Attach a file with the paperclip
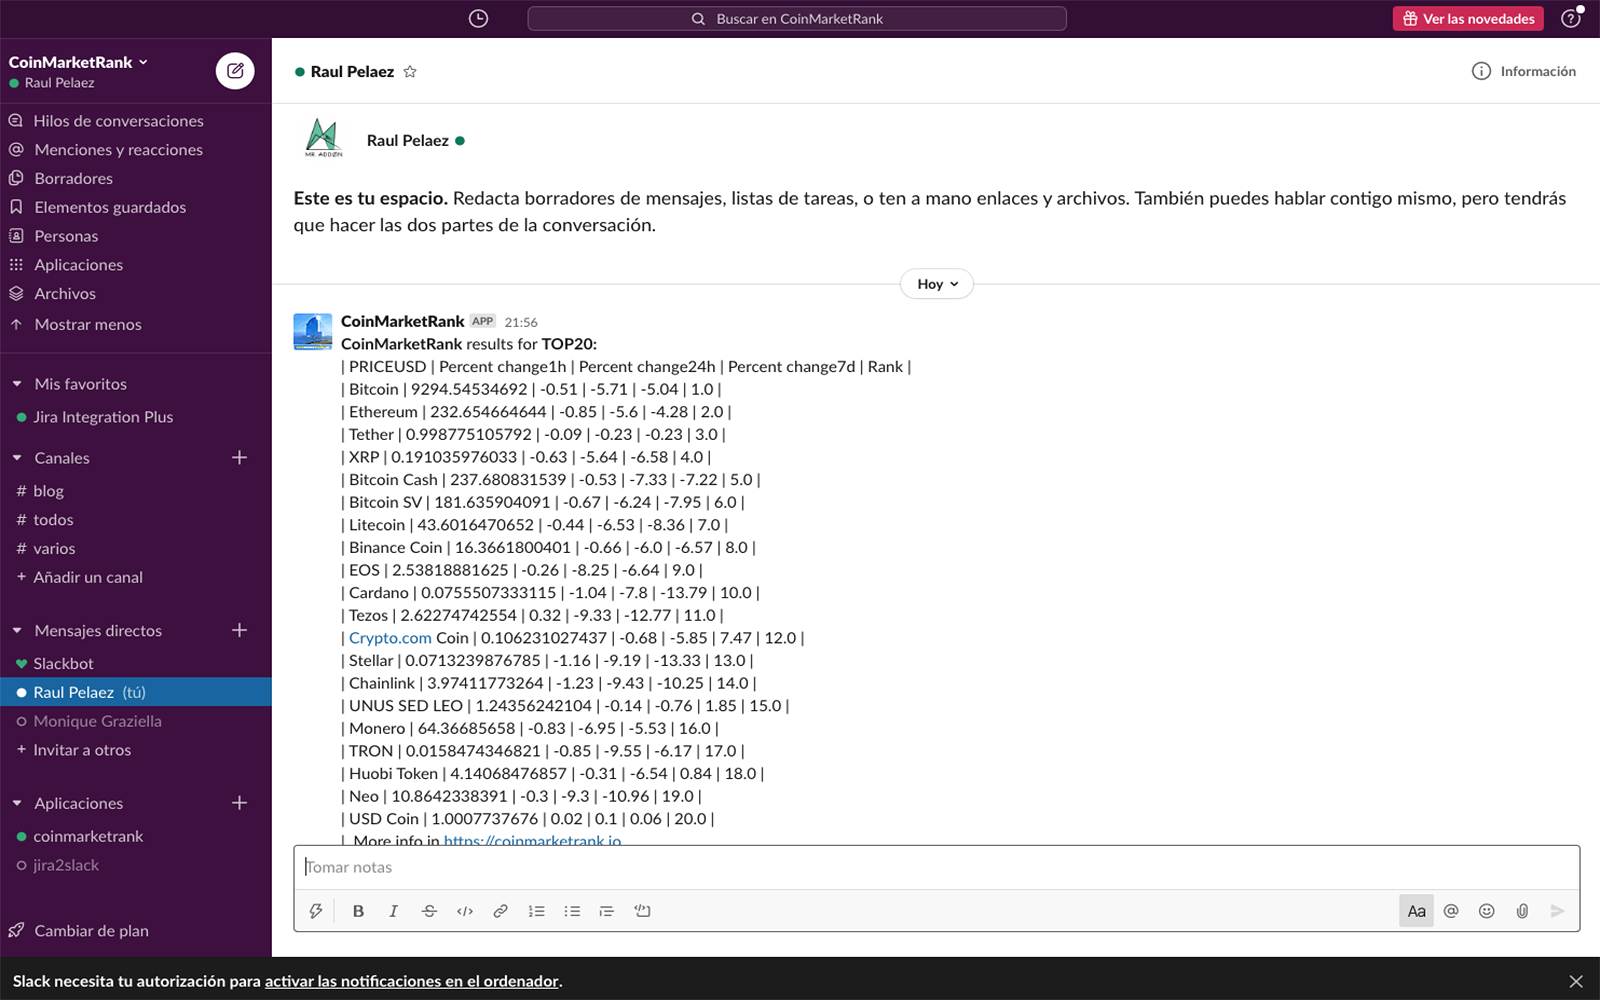The image size is (1600, 1000). (1521, 911)
